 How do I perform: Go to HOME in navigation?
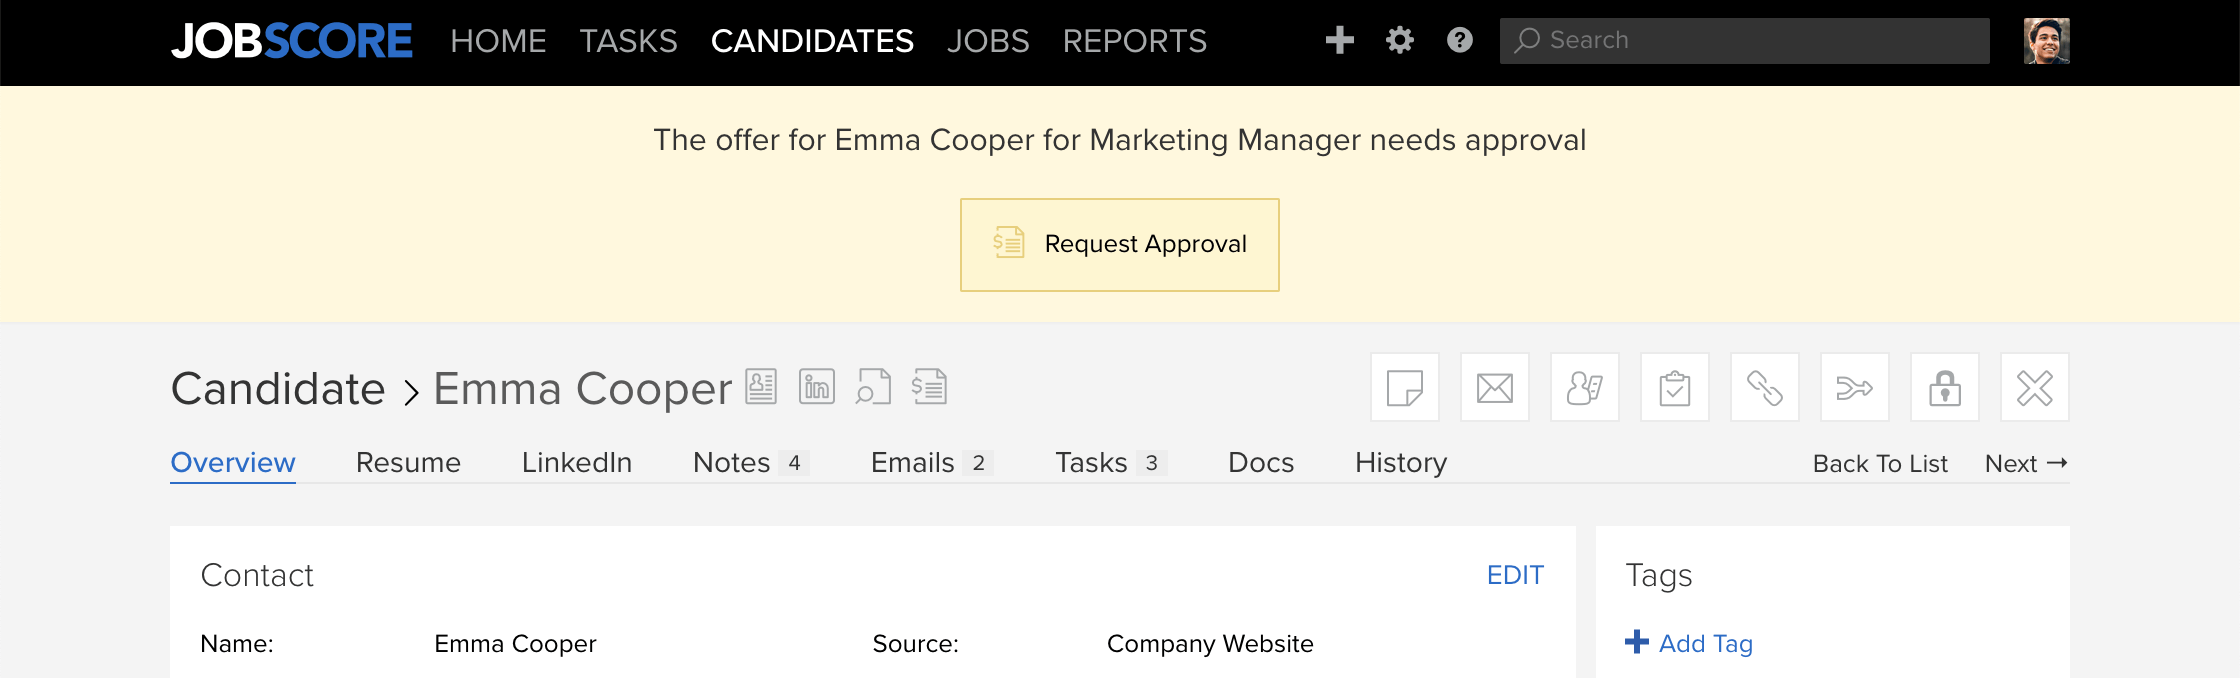(x=498, y=41)
